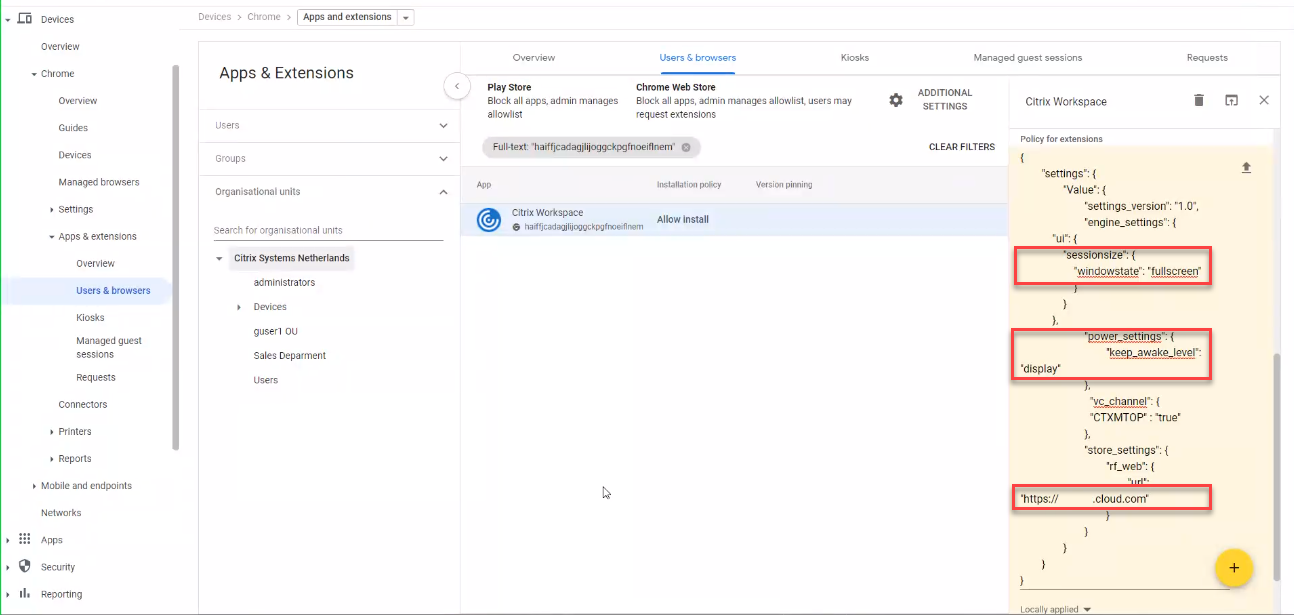Select the Sales Deparment organisational unit

click(x=289, y=356)
